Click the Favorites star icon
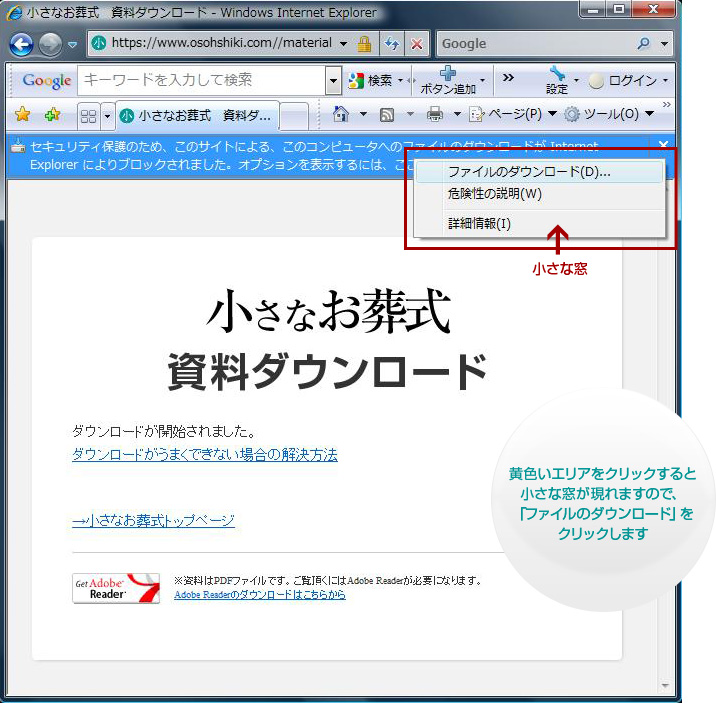Screen dimensions: 716x703 [x=22, y=114]
